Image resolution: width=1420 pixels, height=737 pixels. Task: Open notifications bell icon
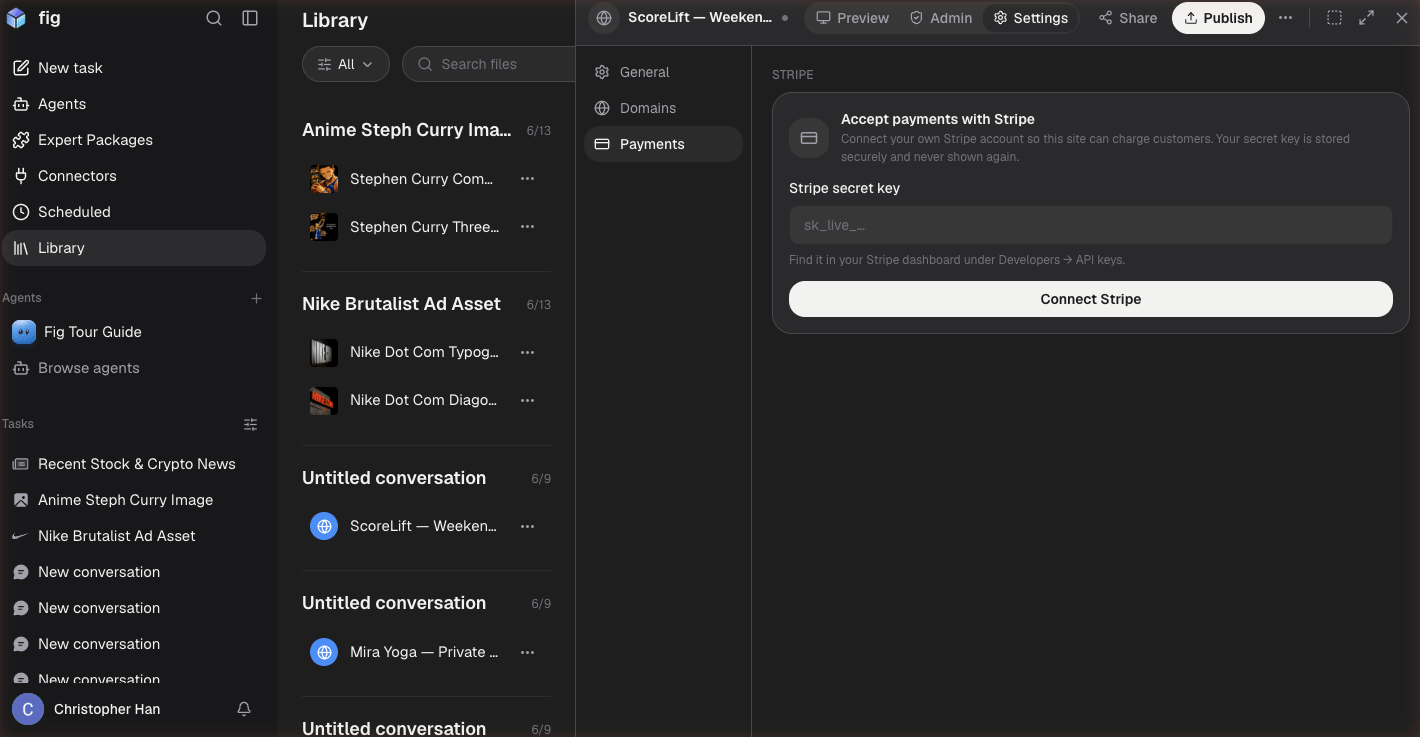point(244,709)
